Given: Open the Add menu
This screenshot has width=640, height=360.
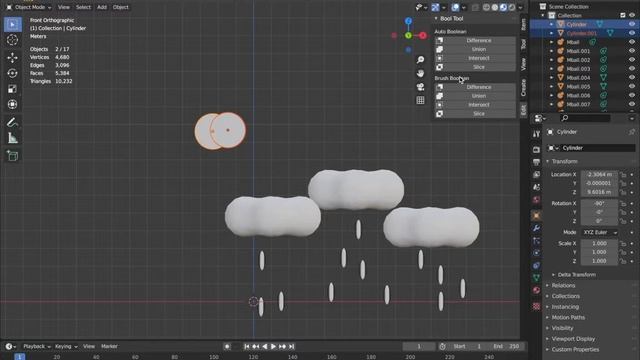Looking at the screenshot, I should point(102,7).
